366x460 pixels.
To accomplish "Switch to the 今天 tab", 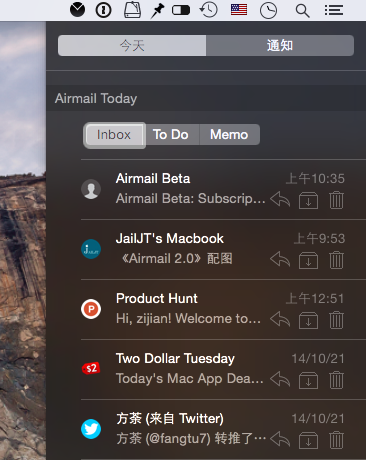I will 132,45.
